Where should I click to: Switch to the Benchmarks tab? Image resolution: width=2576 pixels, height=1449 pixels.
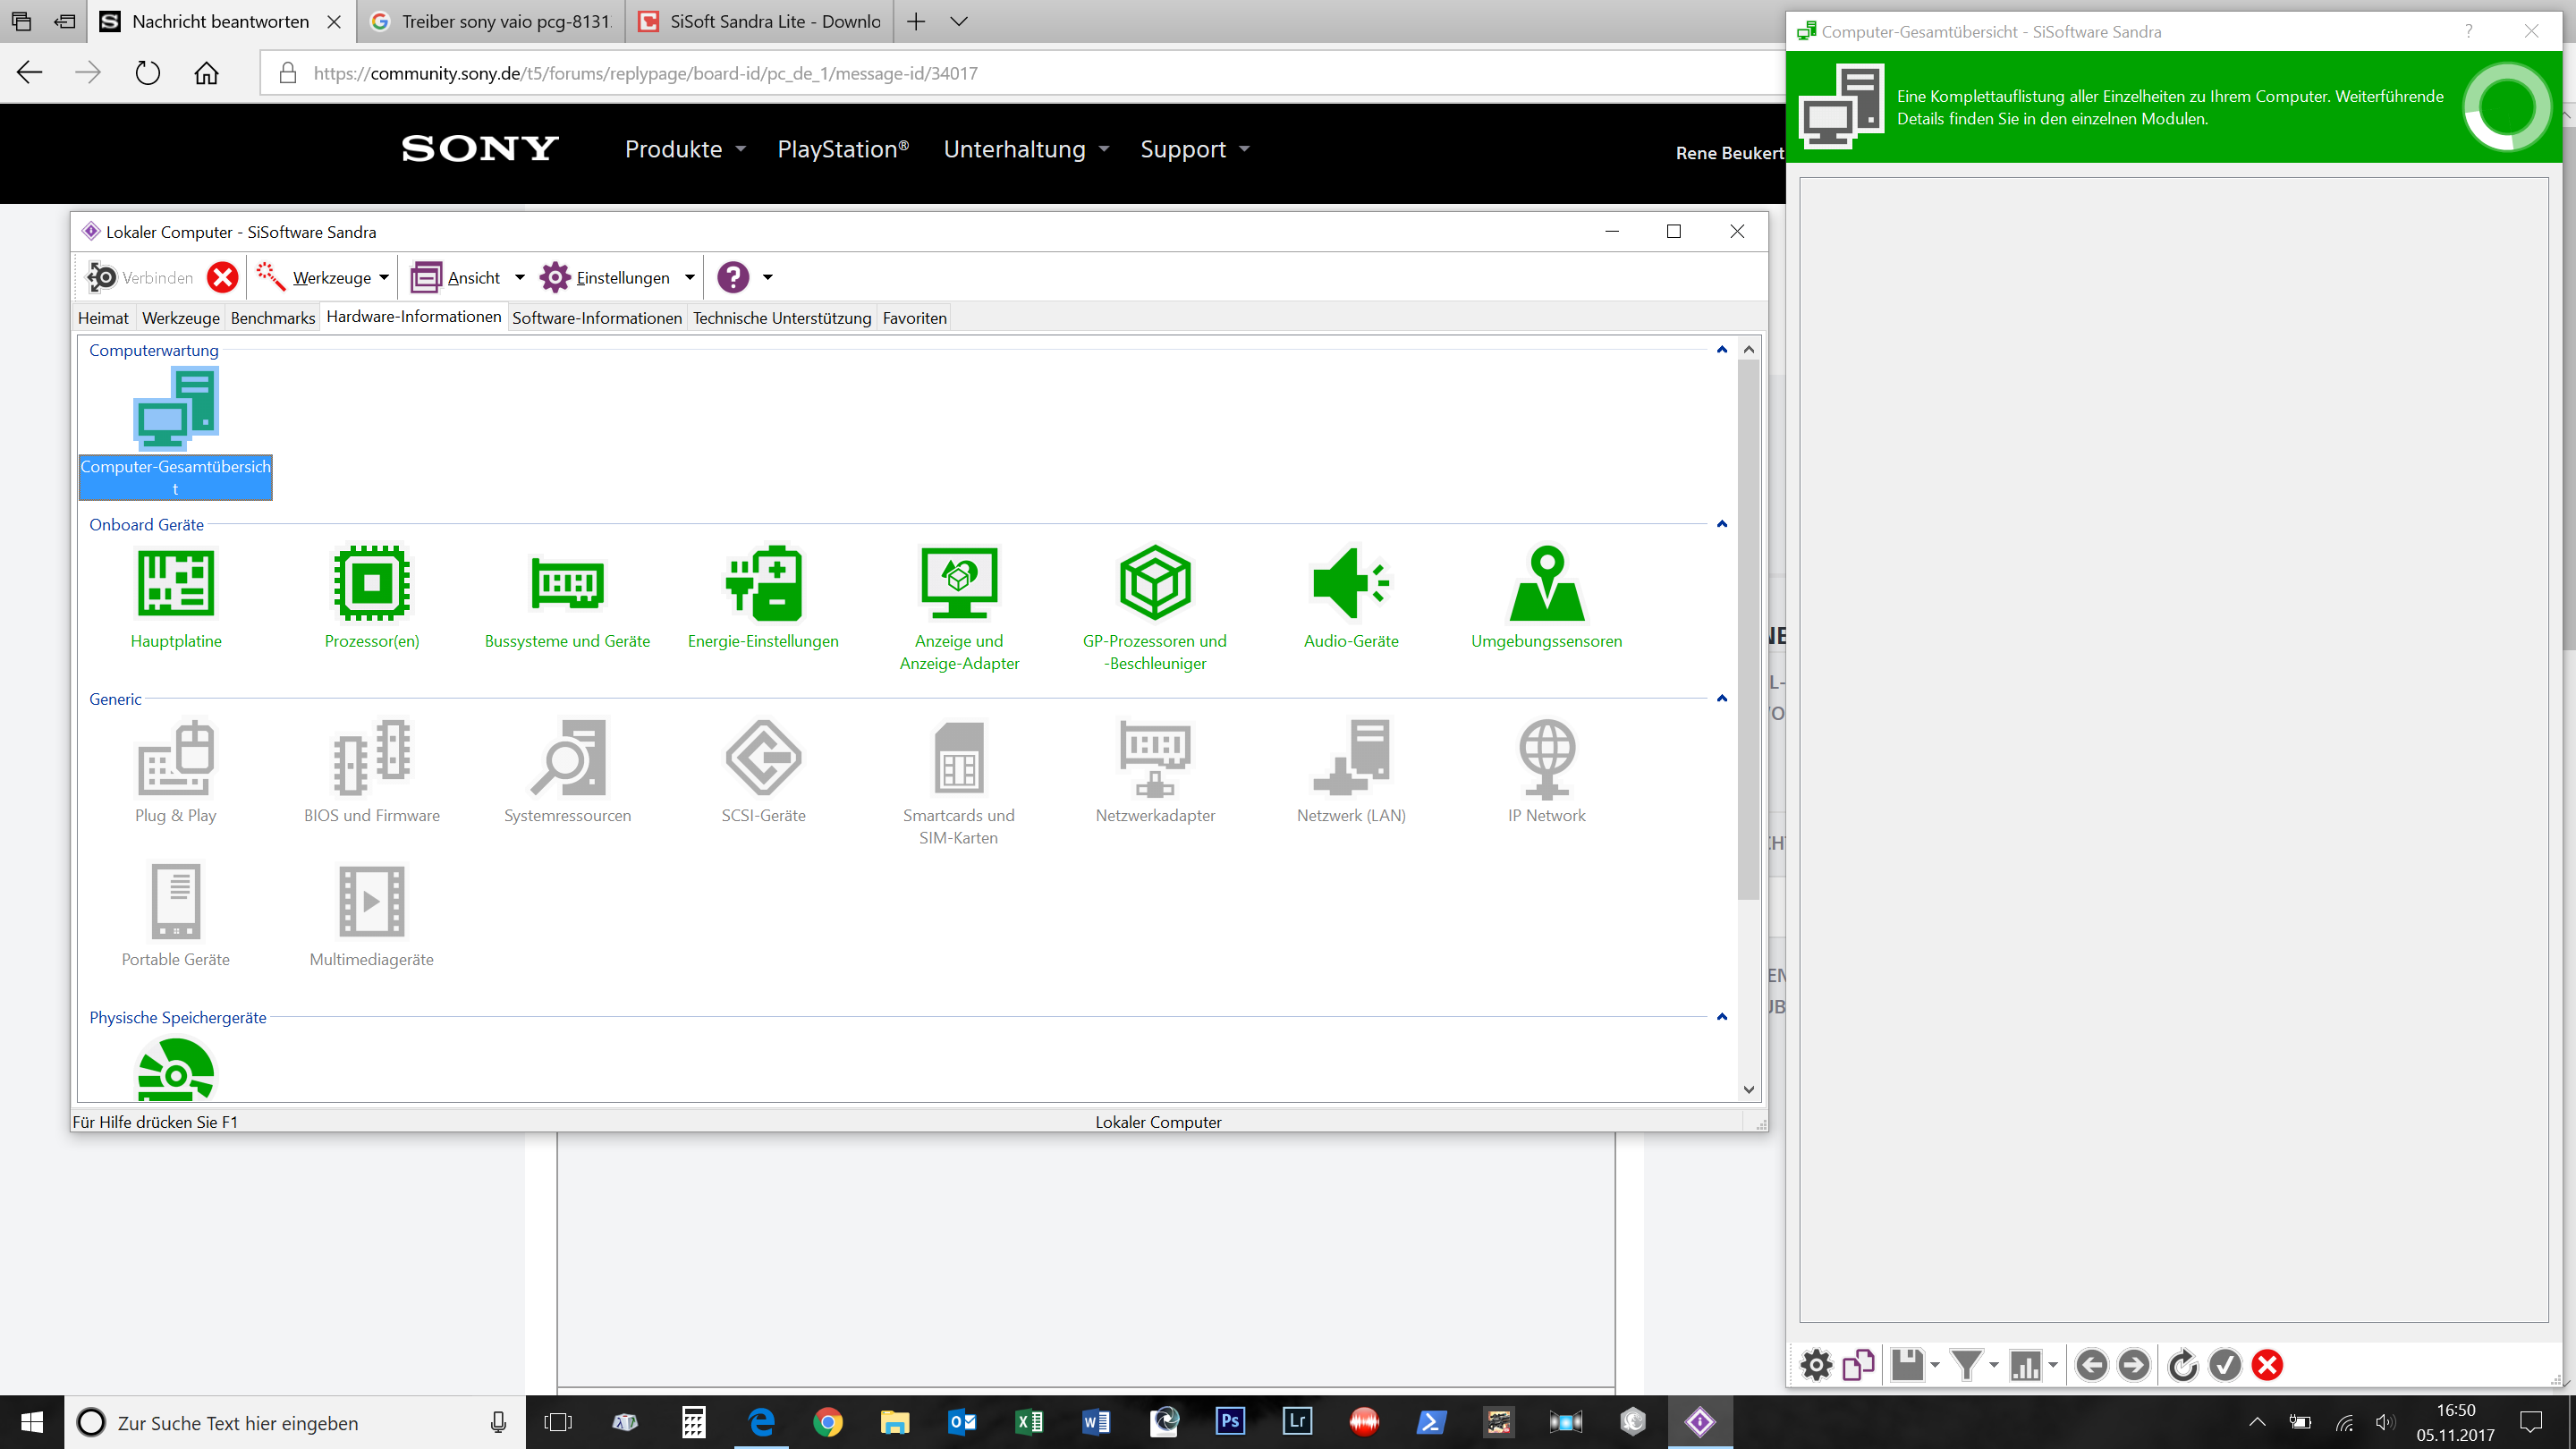(x=272, y=318)
